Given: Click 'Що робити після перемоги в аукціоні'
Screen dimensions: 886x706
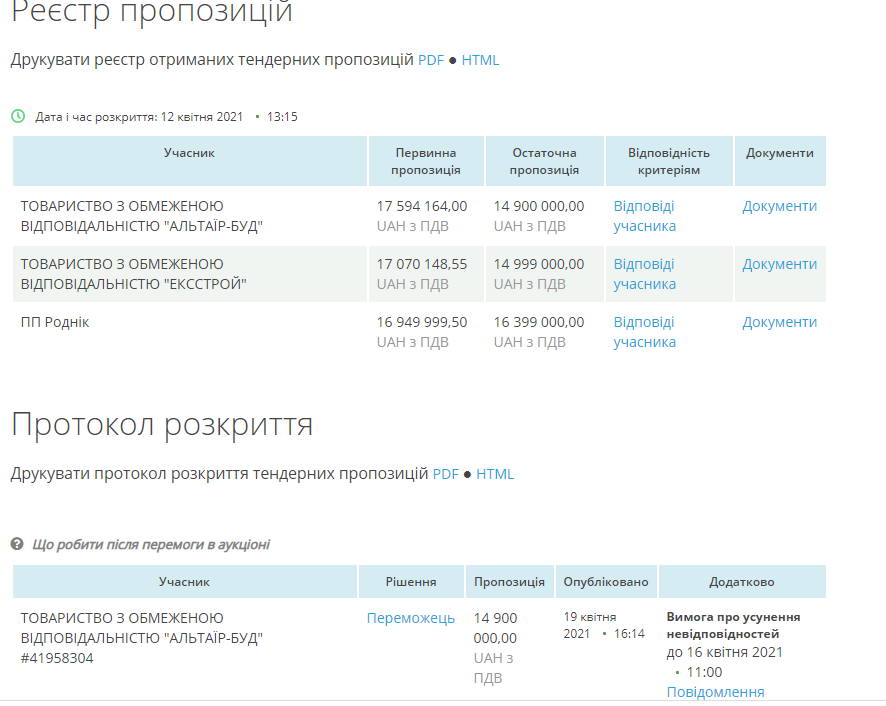Looking at the screenshot, I should (x=151, y=545).
